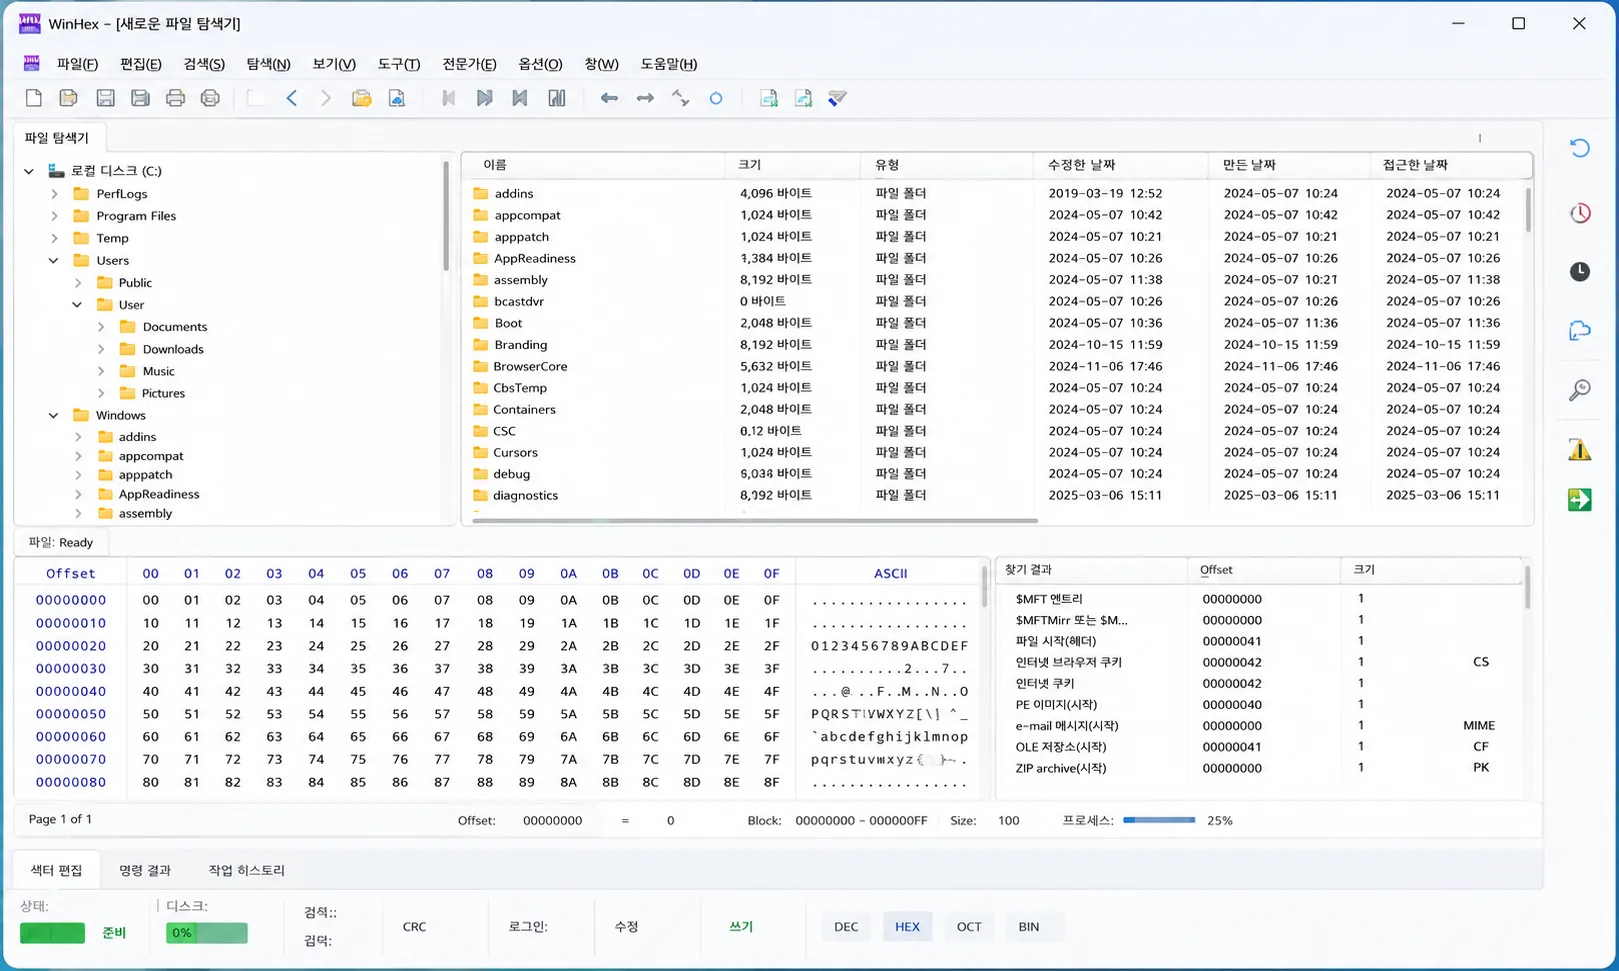Viewport: 1619px width, 971px height.
Task: Click the blue refresh arrow sidebar icon
Action: [1580, 148]
